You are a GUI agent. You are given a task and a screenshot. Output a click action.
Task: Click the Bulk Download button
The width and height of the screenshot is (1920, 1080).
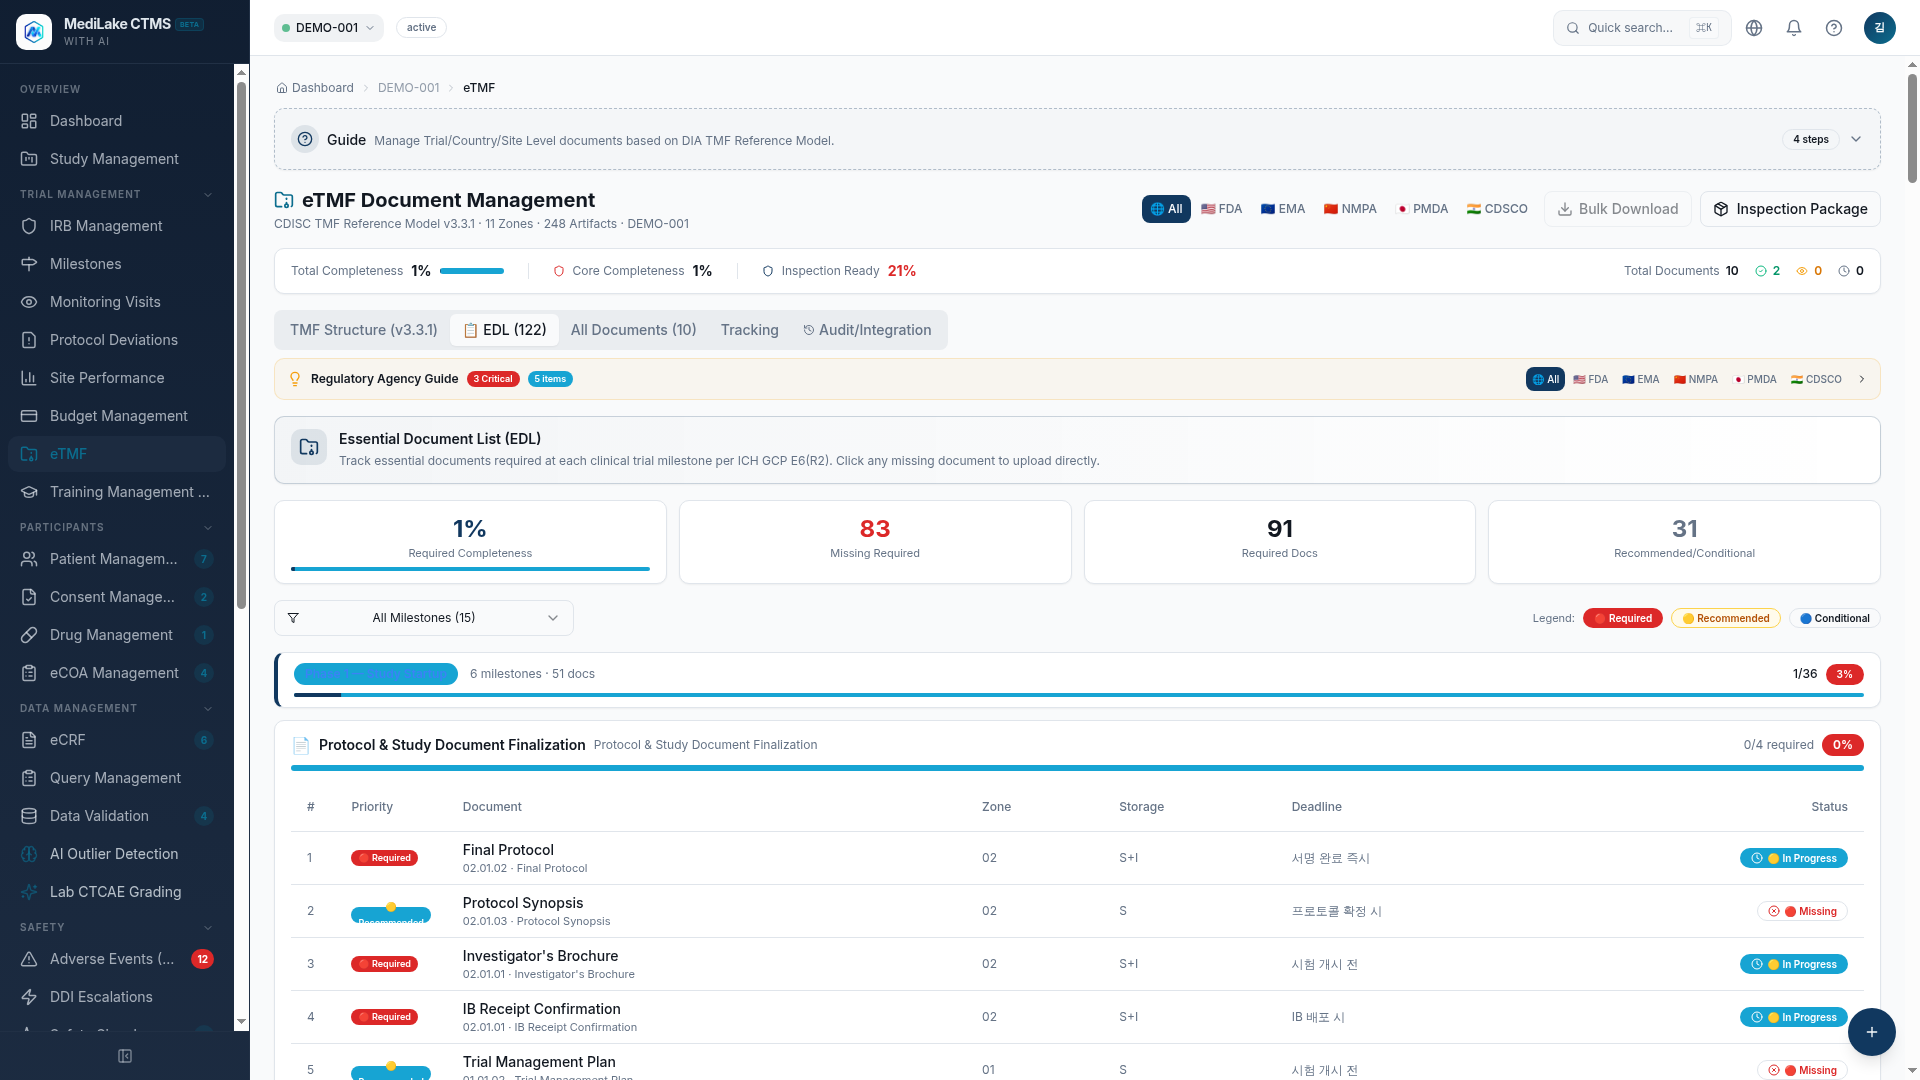(1617, 209)
